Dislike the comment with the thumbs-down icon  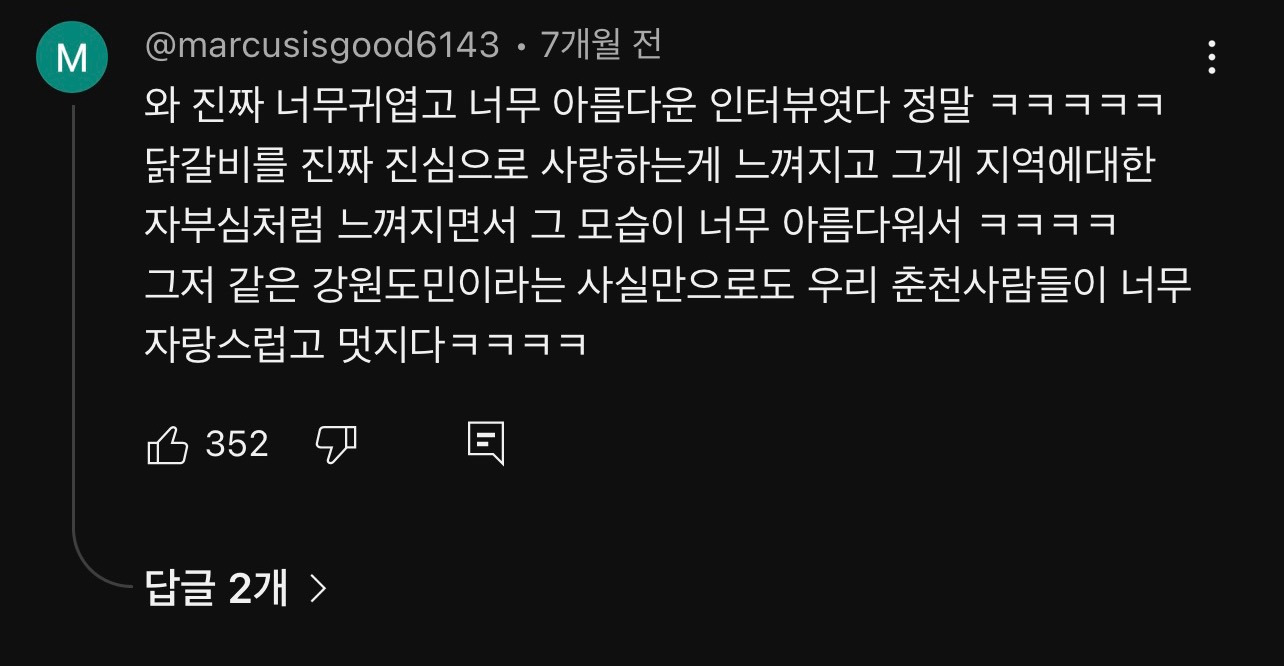pos(336,444)
